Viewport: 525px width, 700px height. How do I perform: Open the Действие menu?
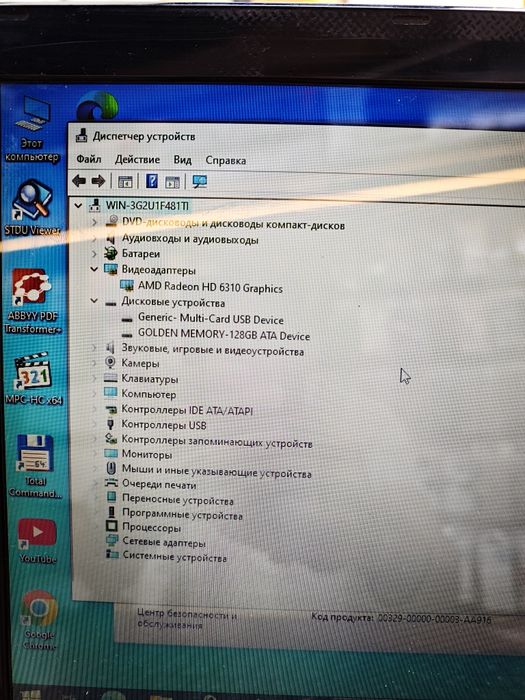tap(137, 159)
